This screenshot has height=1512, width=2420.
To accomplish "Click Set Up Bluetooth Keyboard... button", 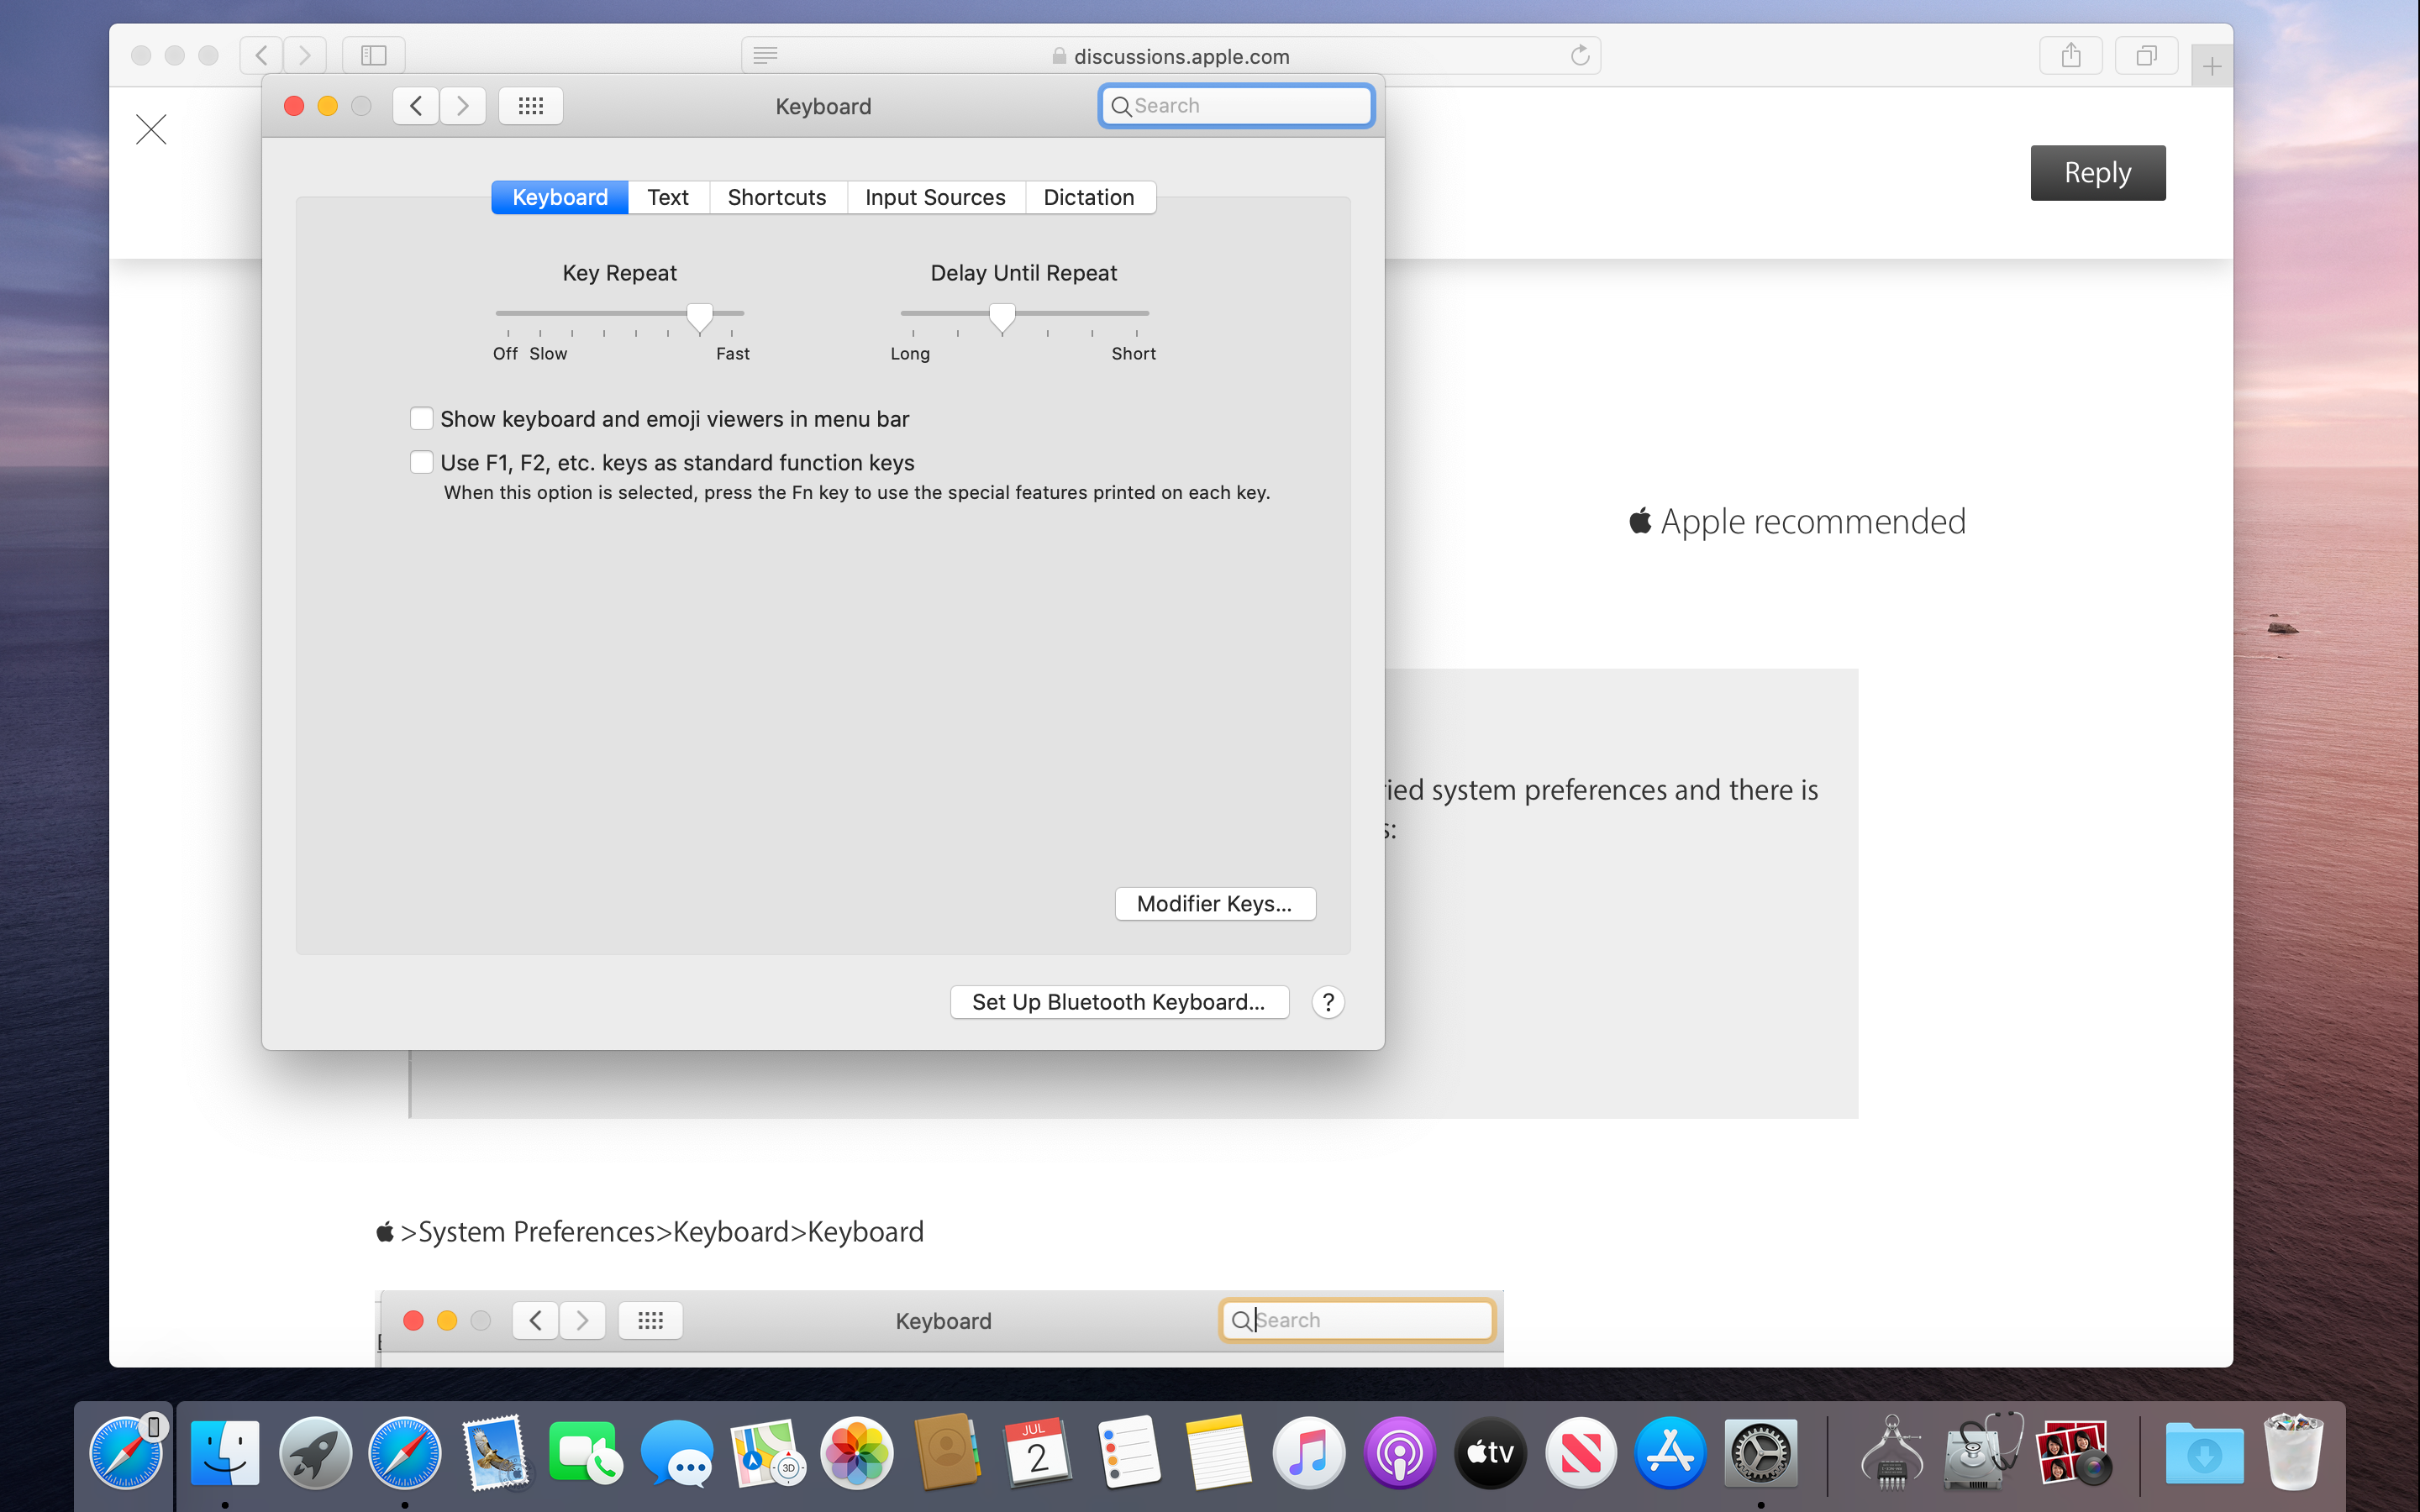I will click(x=1118, y=1002).
